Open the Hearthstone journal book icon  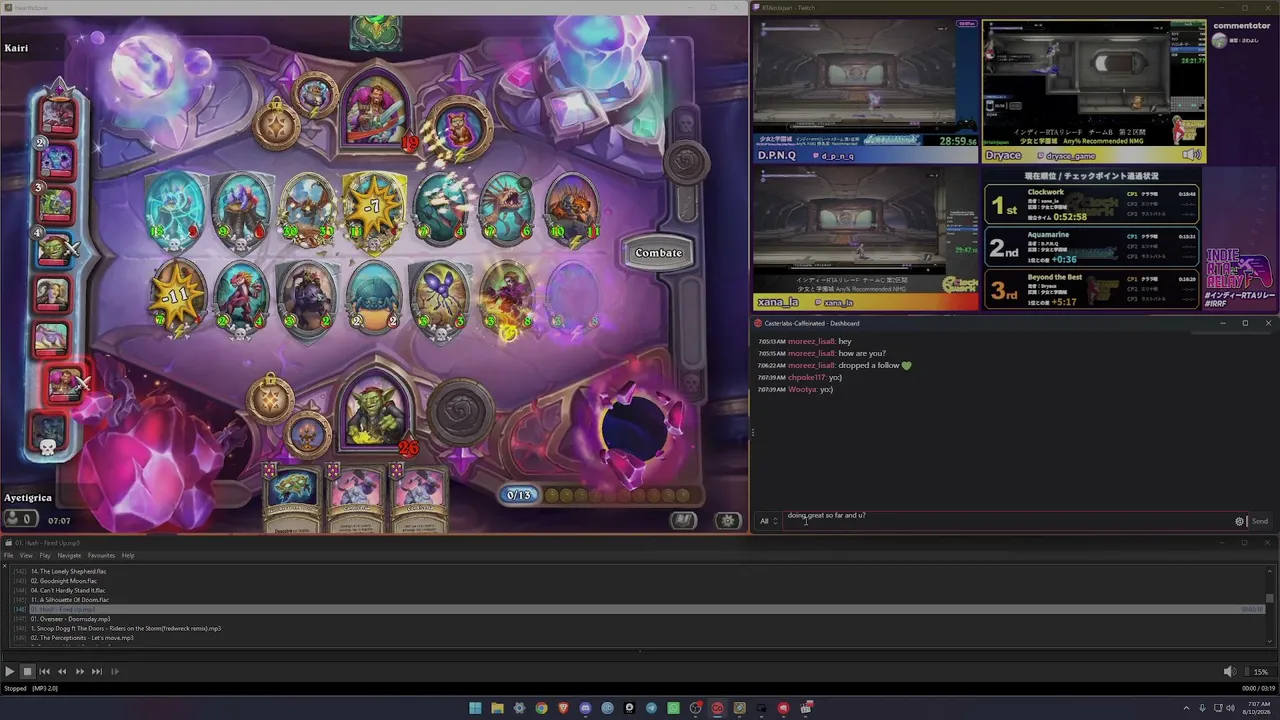coord(683,520)
